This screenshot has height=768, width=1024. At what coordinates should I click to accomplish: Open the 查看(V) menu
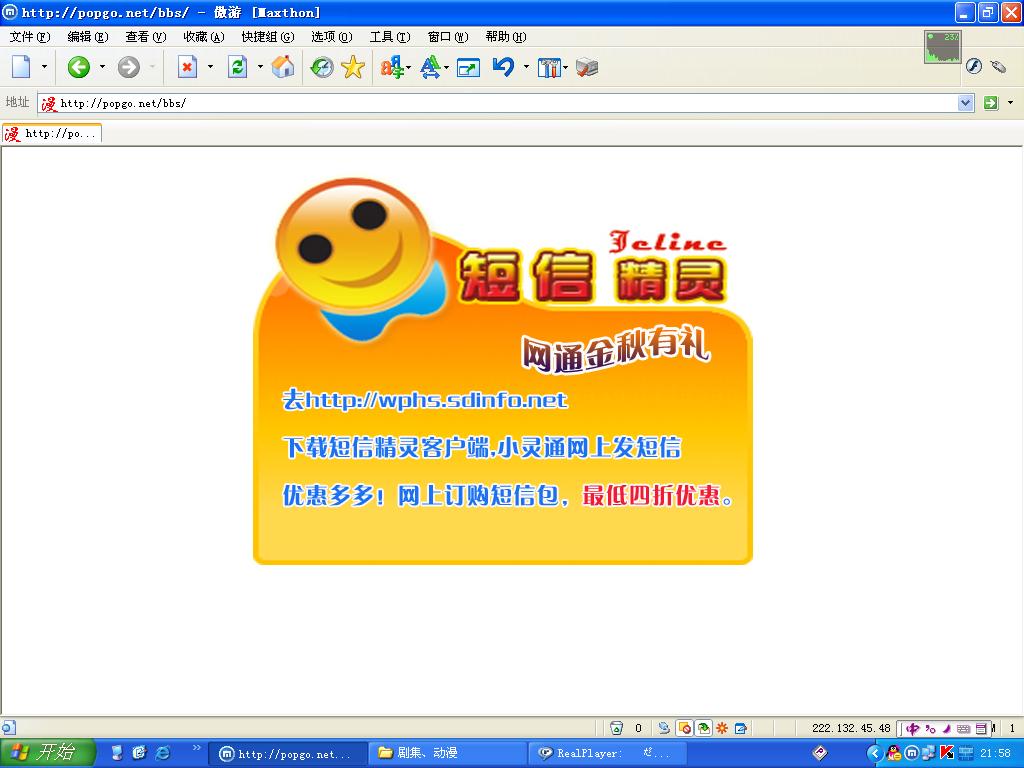pos(146,37)
